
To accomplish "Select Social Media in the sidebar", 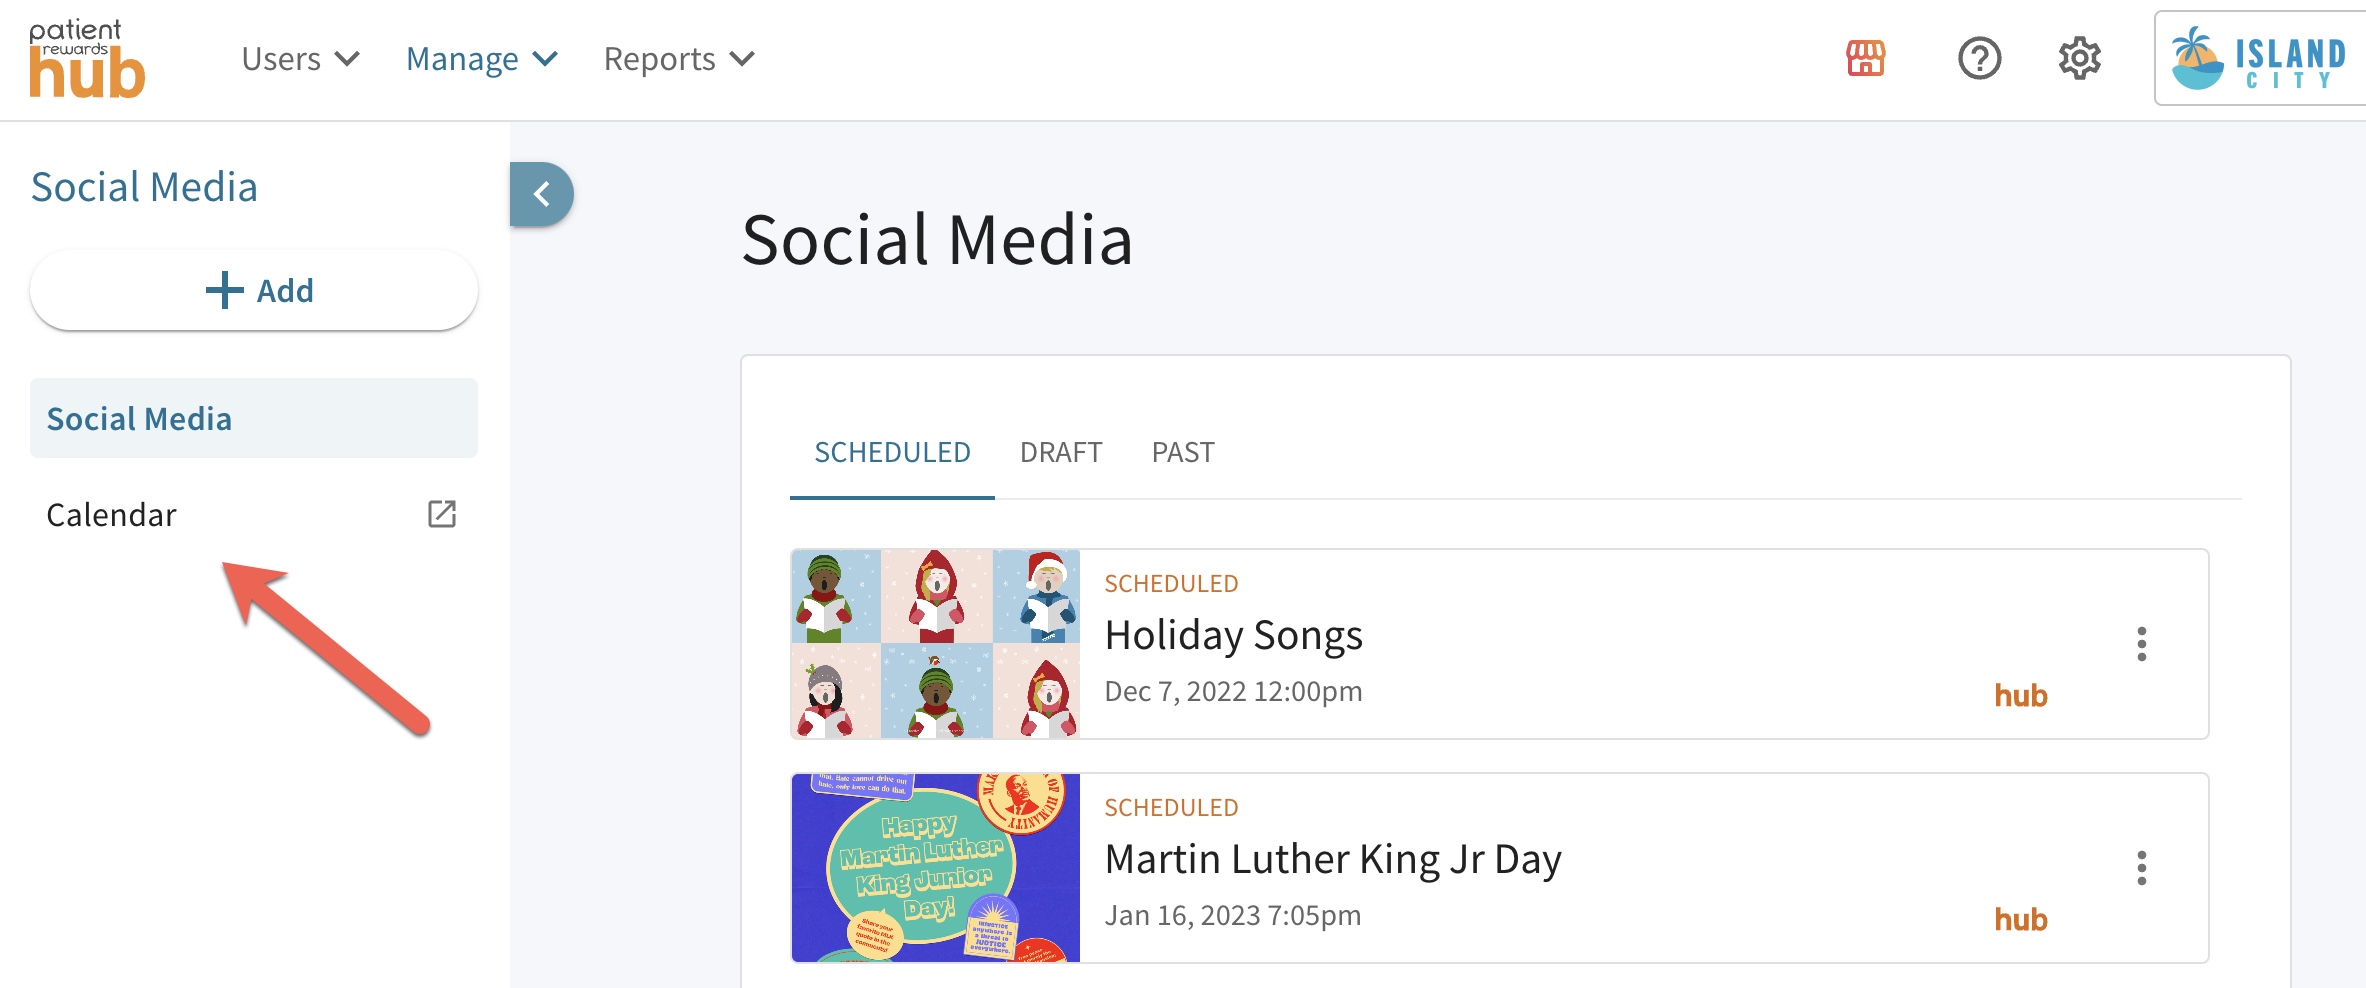I will tap(254, 418).
